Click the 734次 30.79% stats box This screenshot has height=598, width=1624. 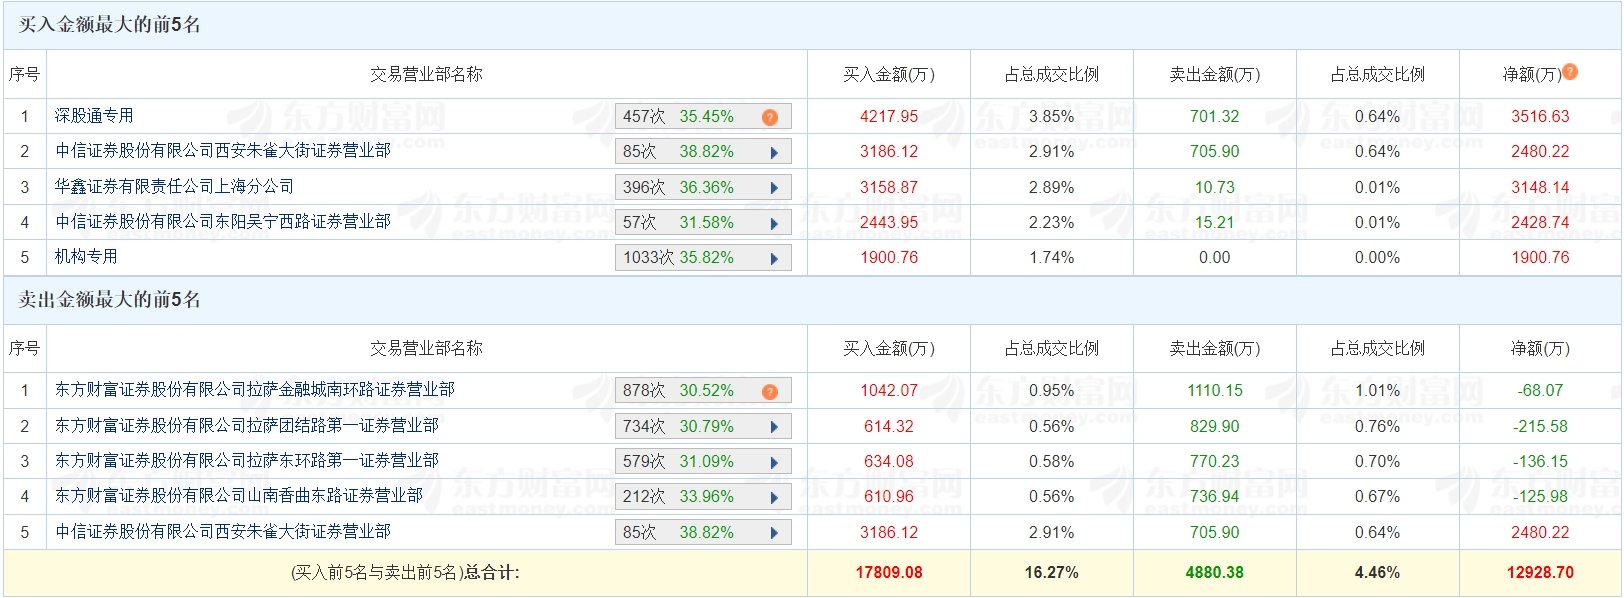tap(703, 427)
